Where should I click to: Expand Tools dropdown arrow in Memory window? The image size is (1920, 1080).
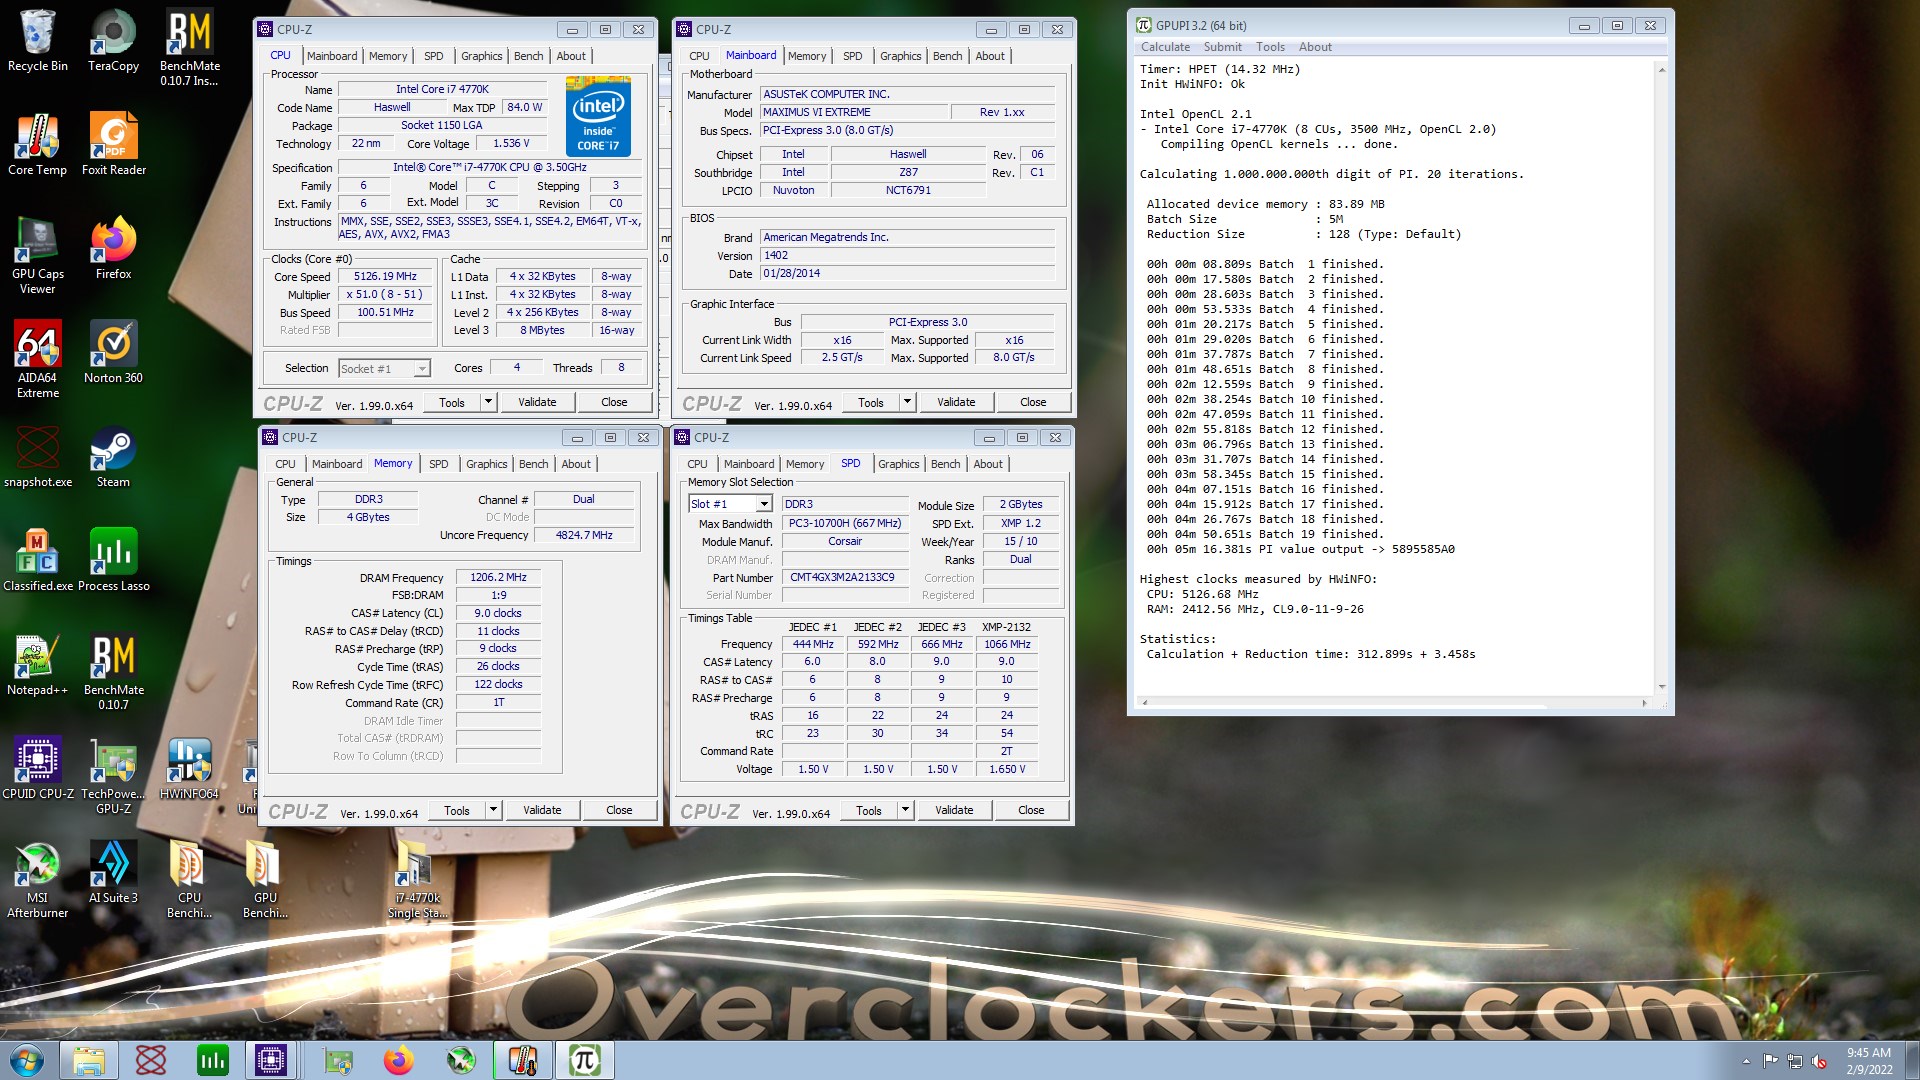(493, 810)
